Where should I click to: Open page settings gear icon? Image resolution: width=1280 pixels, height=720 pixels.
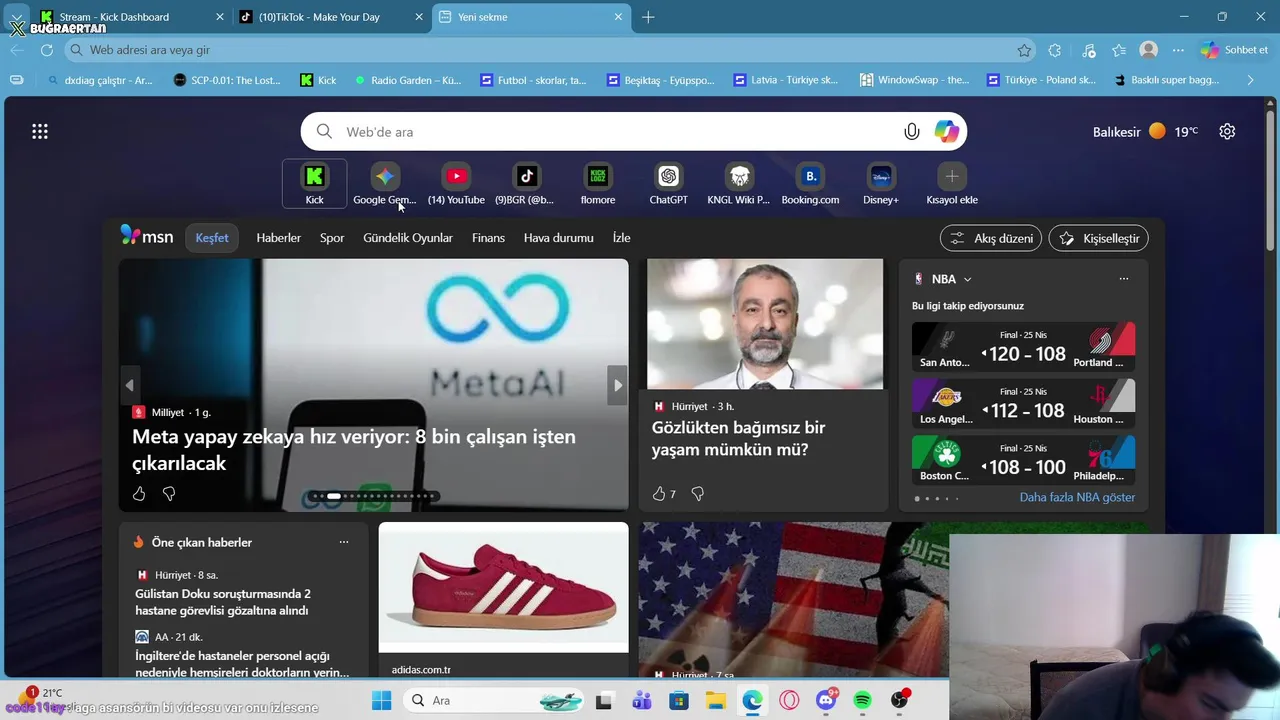[1228, 131]
